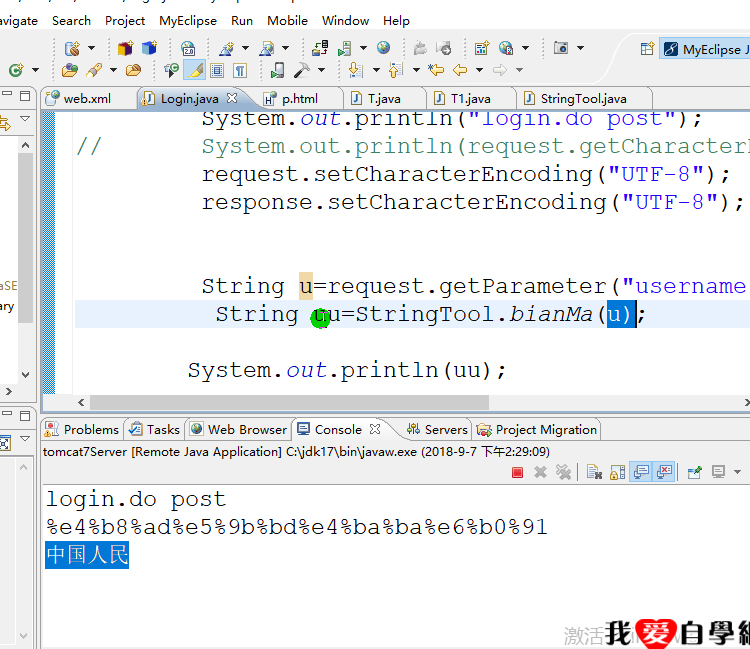This screenshot has width=750, height=649.
Task: Click the blue new module cube icon
Action: pos(149,48)
